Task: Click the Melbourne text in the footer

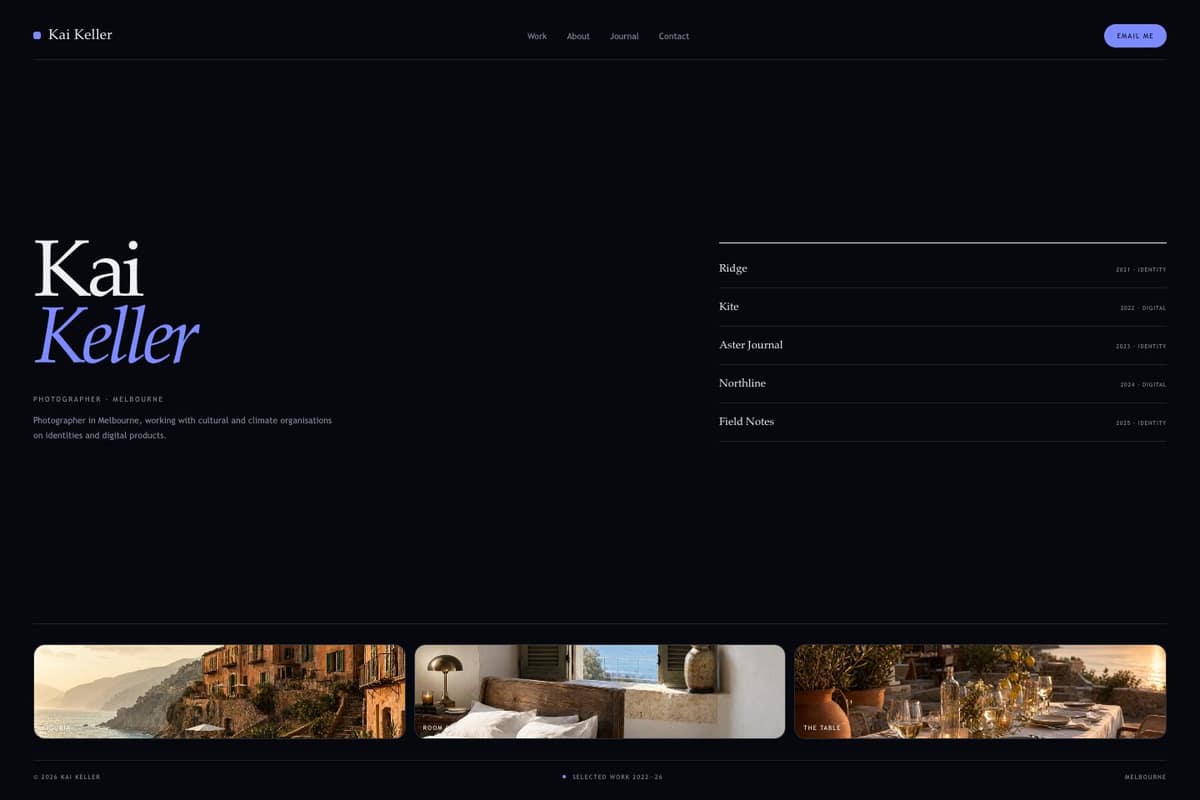Action: tap(1145, 777)
